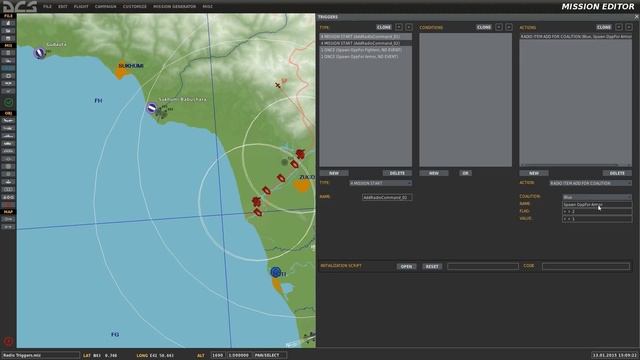640x360 pixels.
Task: Select the Gudauta airfield icon on map
Action: click(40, 53)
